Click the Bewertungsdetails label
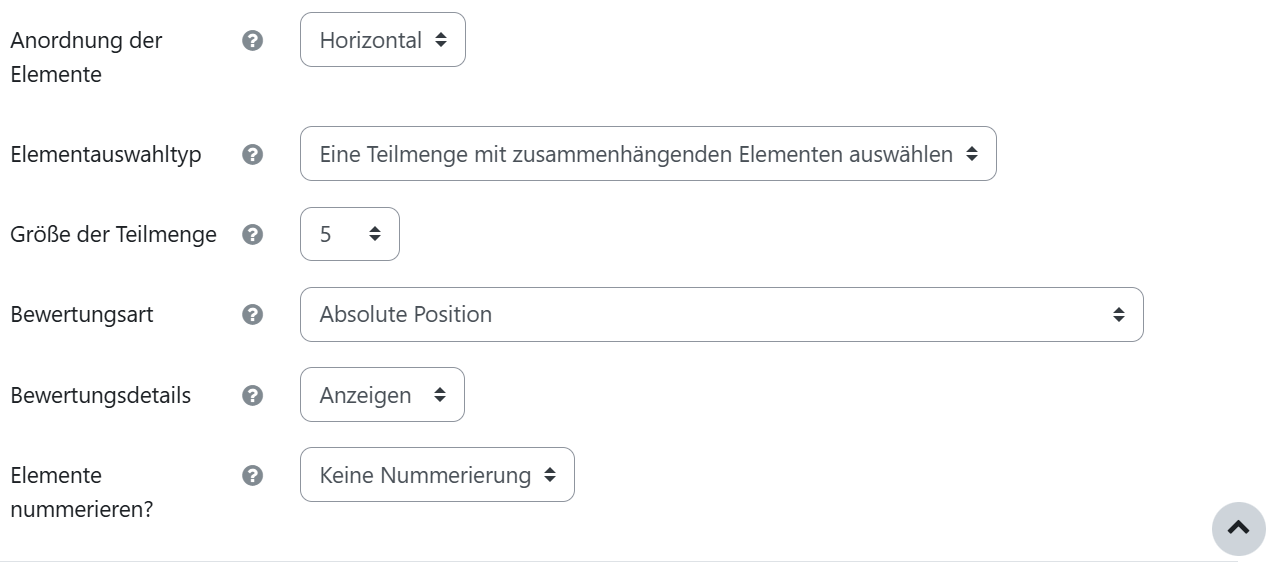The width and height of the screenshot is (1277, 562). coord(100,395)
